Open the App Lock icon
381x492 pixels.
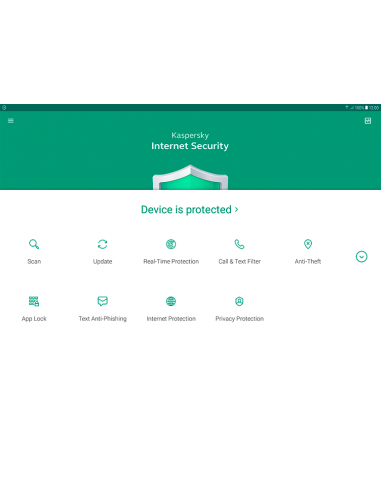(34, 301)
